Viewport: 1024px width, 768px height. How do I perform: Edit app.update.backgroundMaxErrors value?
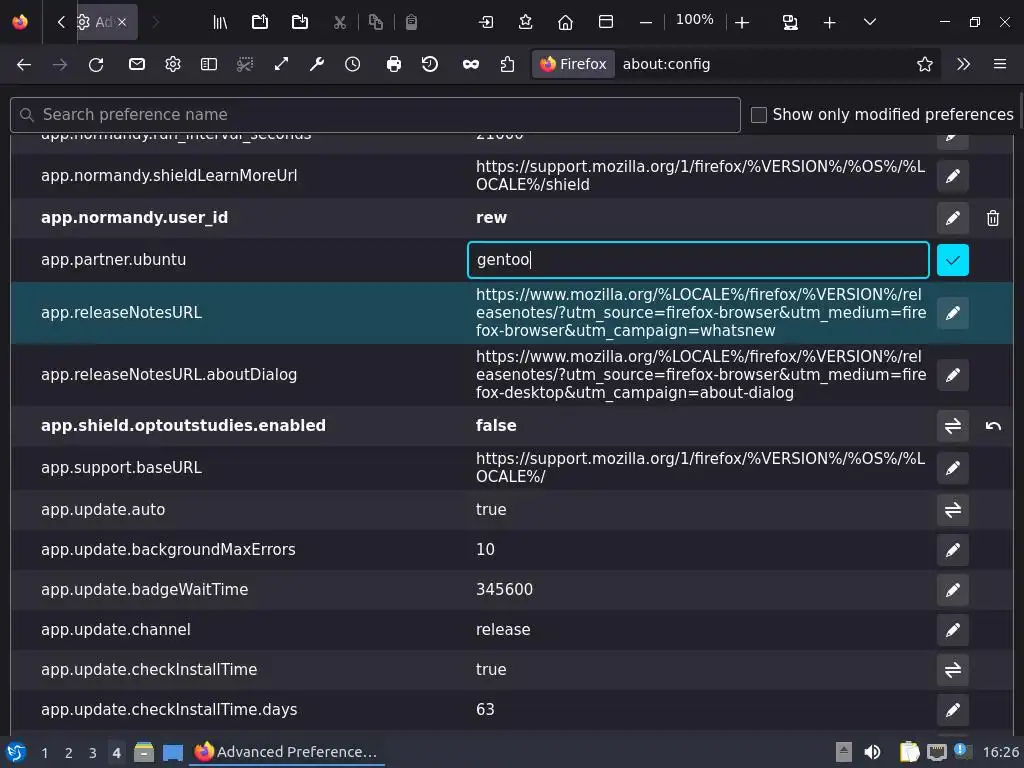pyautogui.click(x=953, y=550)
